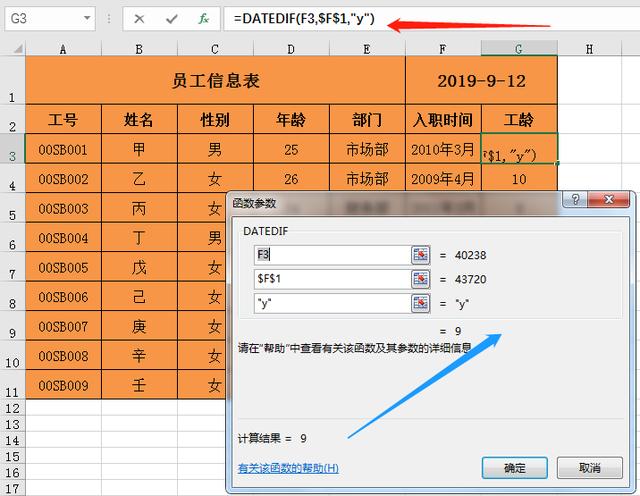Image resolution: width=640 pixels, height=496 pixels.
Task: Open Insert Function with the fx icon
Action: 203,19
